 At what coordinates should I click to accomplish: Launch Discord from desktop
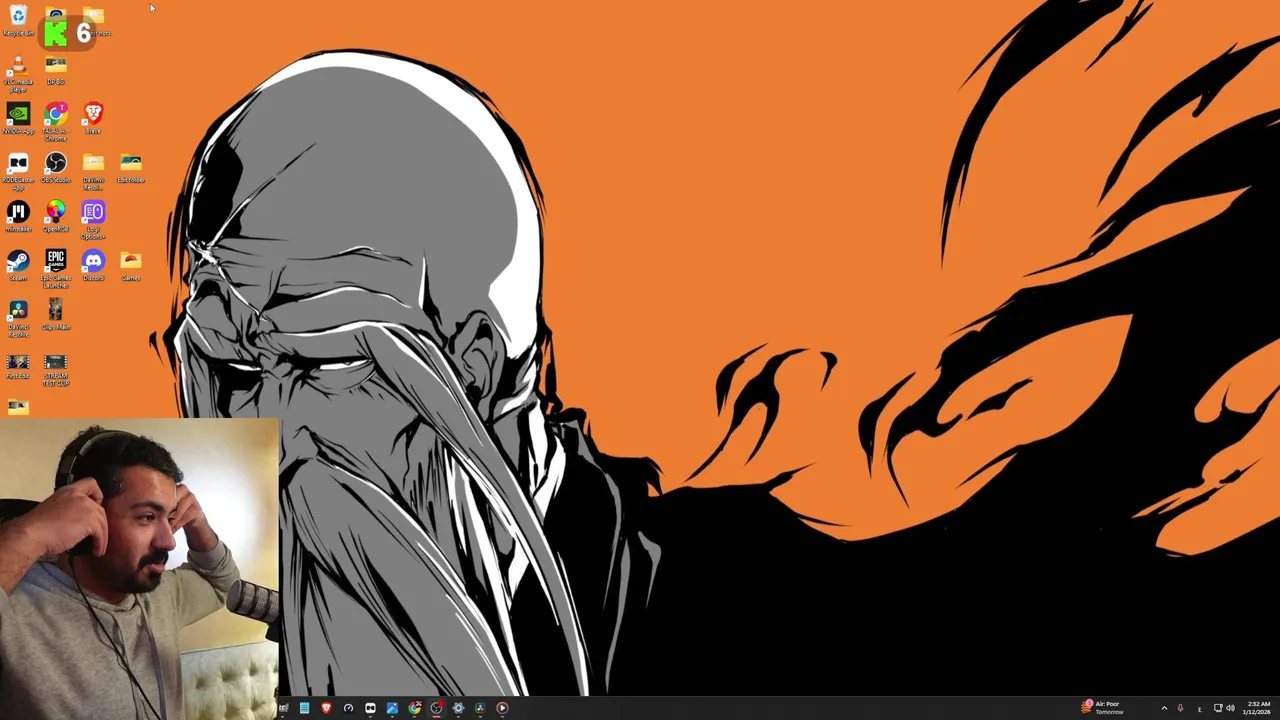click(x=93, y=265)
